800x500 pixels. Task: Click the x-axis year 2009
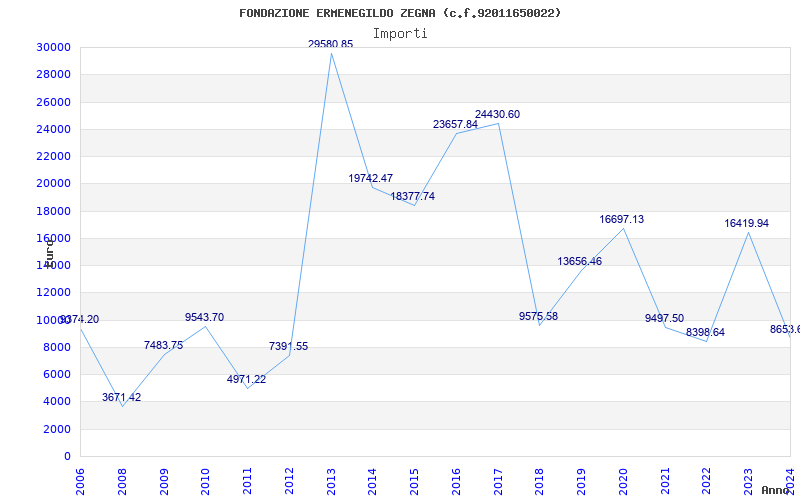pos(164,482)
